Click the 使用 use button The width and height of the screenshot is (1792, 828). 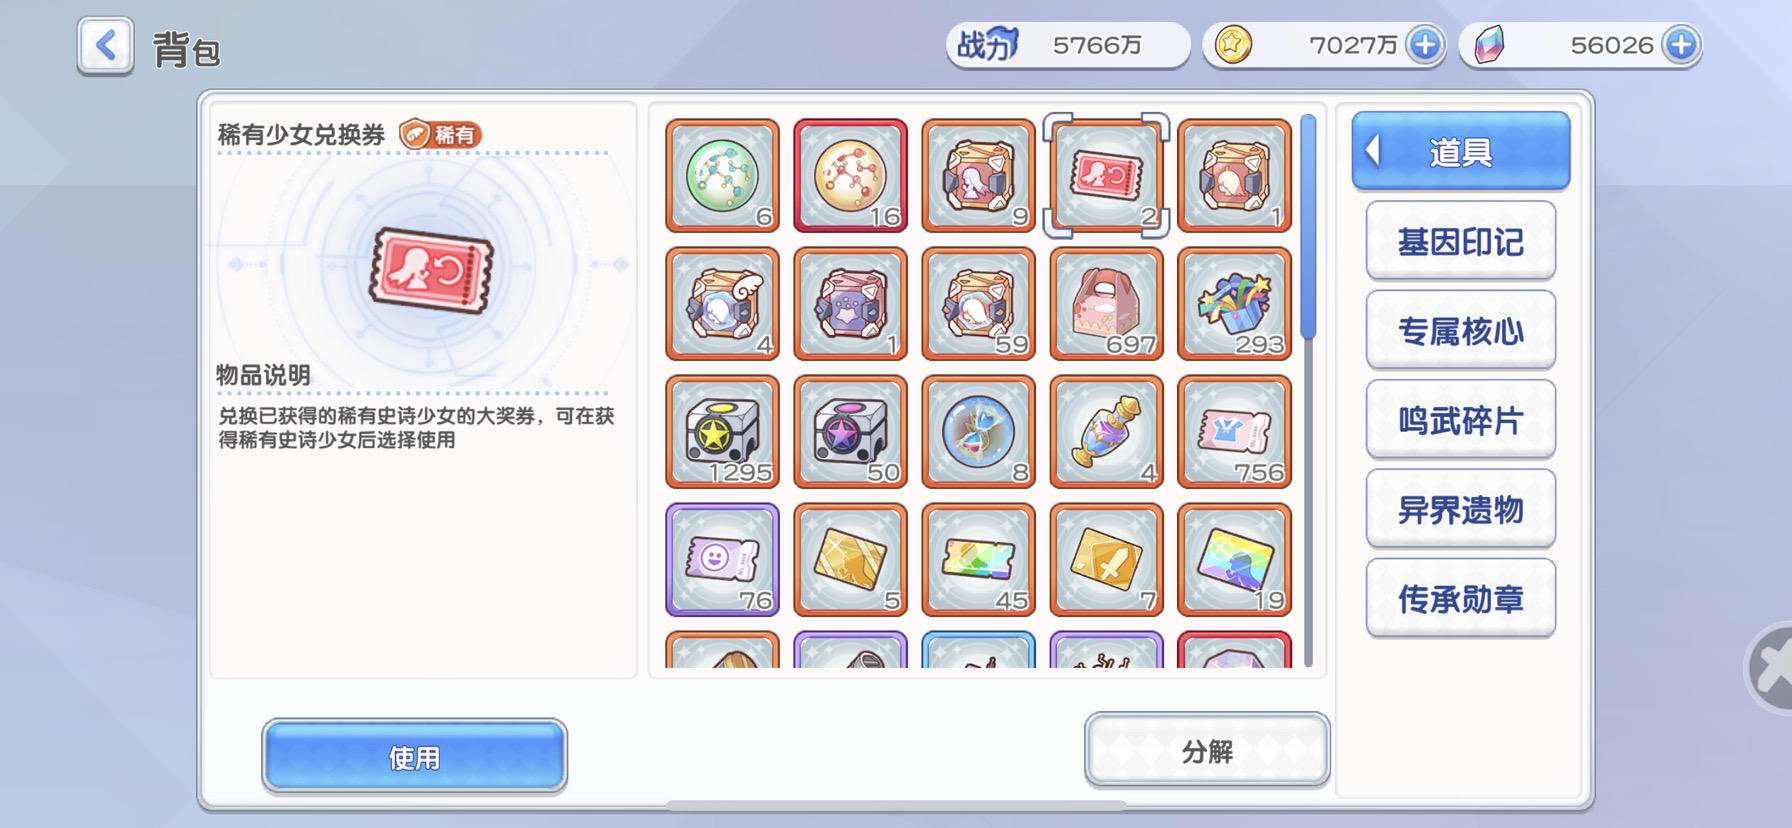415,757
